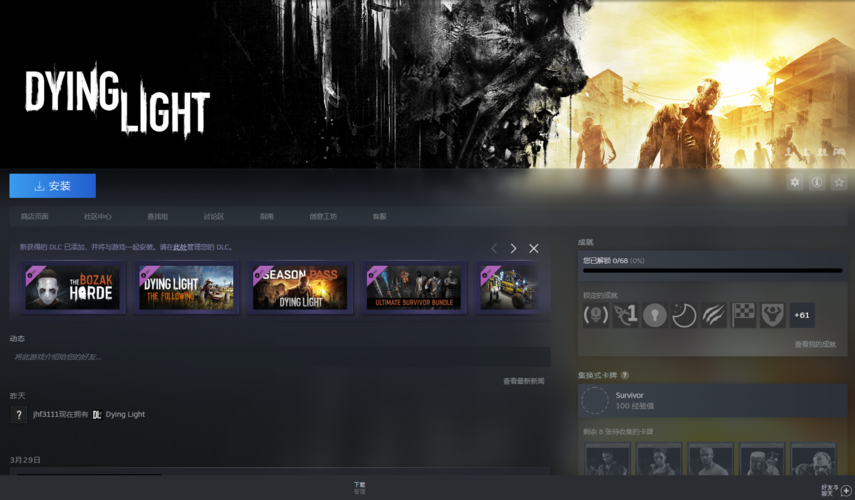Open the second trading card thumbnail
This screenshot has width=855, height=500.
click(x=659, y=459)
